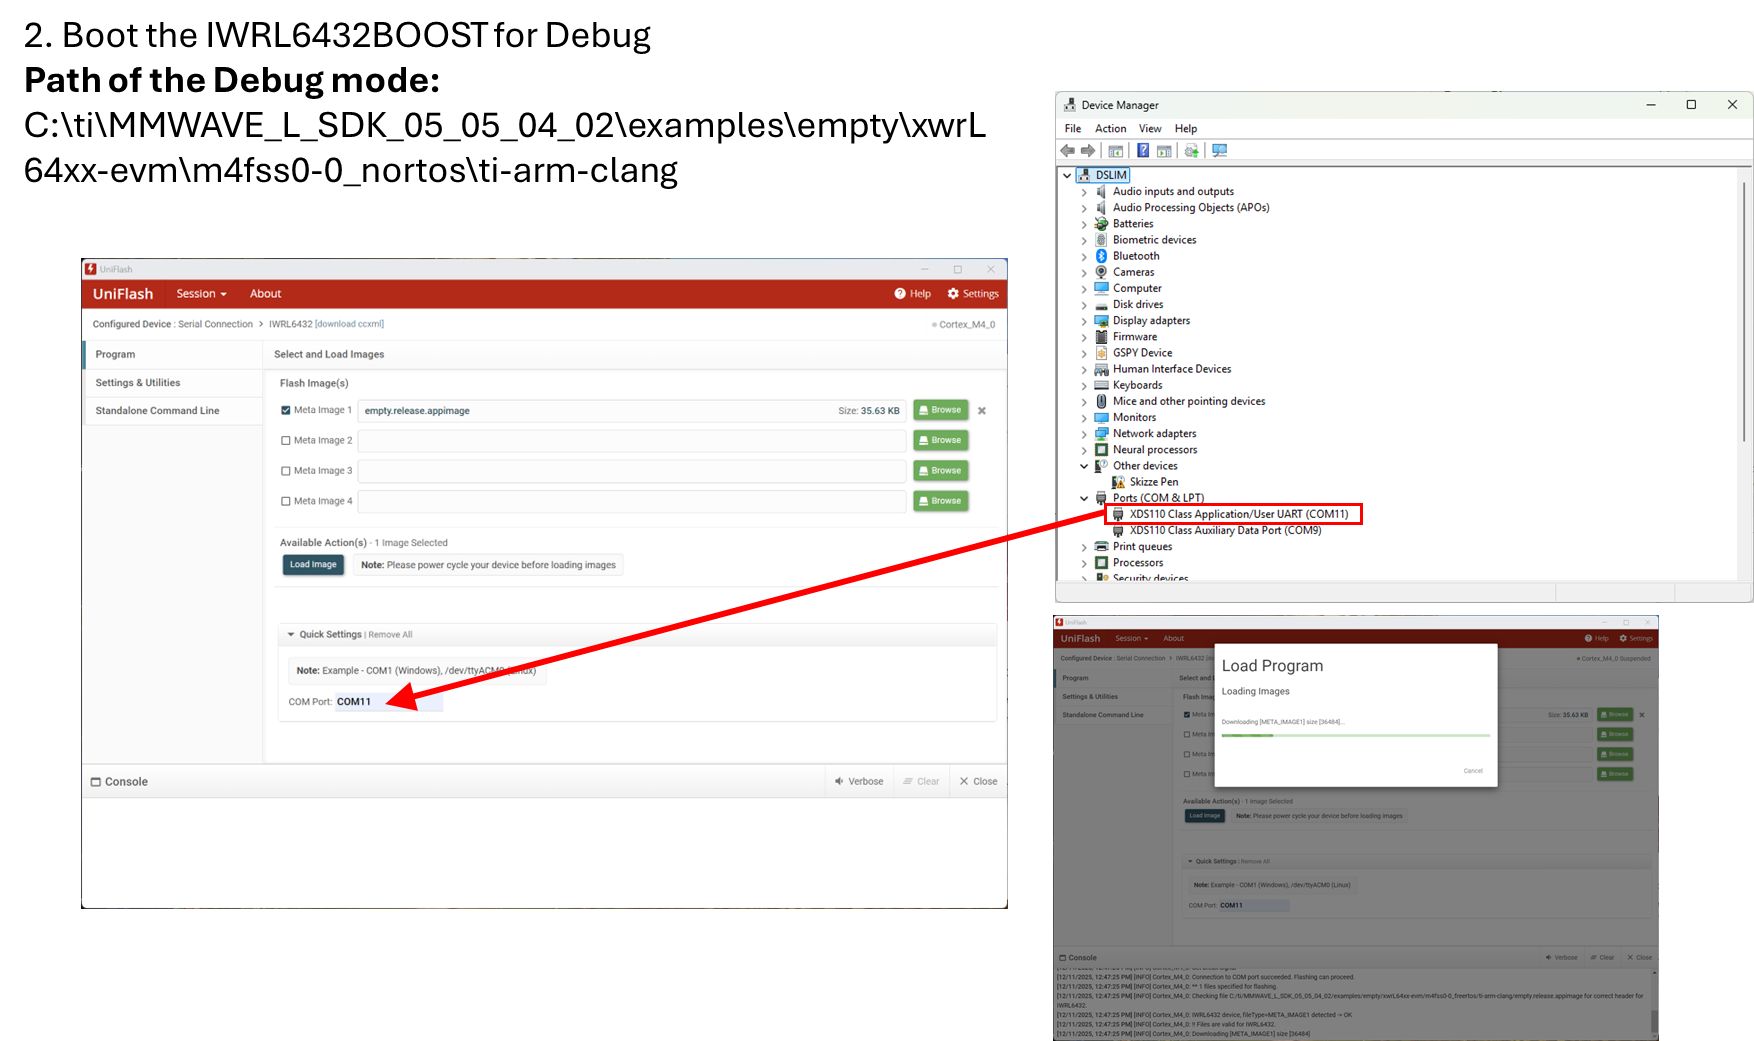Click the Load Program download progress bar

[1355, 735]
